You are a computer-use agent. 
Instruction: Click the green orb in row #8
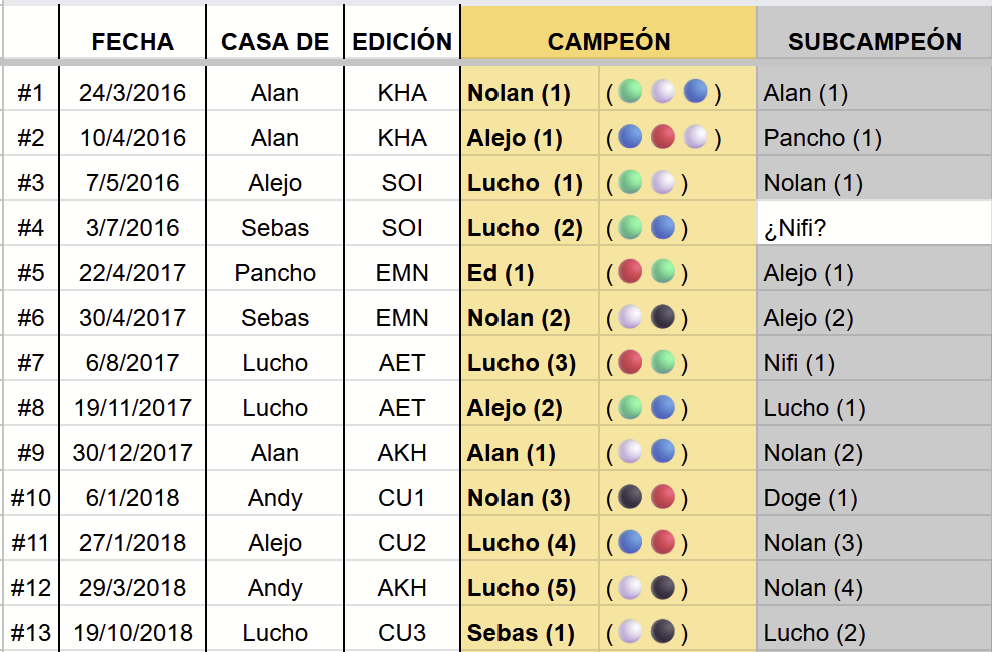629,407
